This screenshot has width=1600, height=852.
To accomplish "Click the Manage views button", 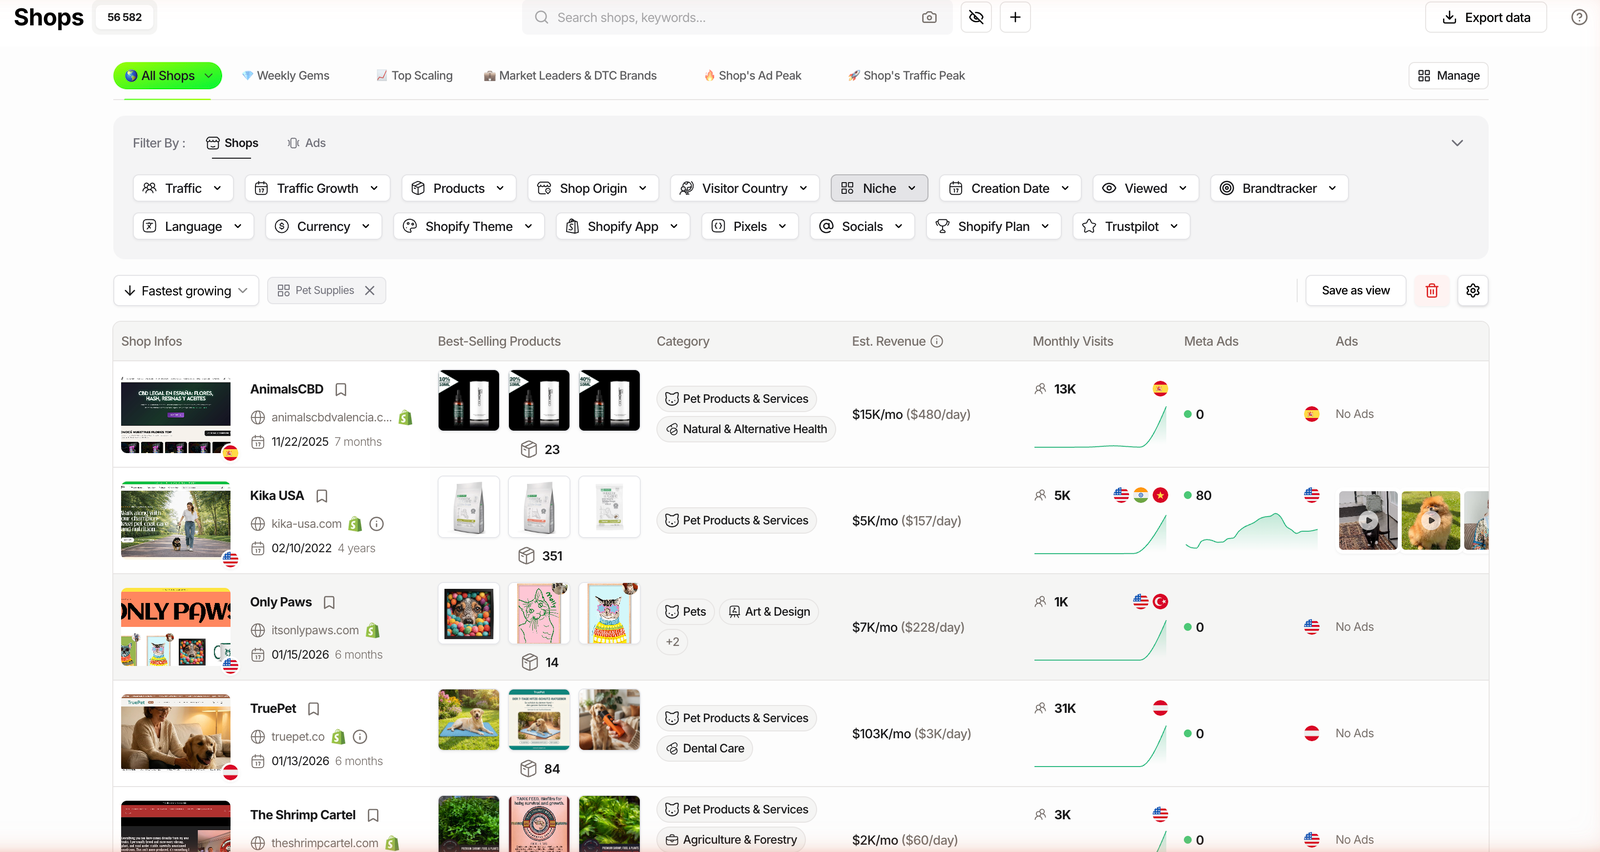I will click(1449, 76).
